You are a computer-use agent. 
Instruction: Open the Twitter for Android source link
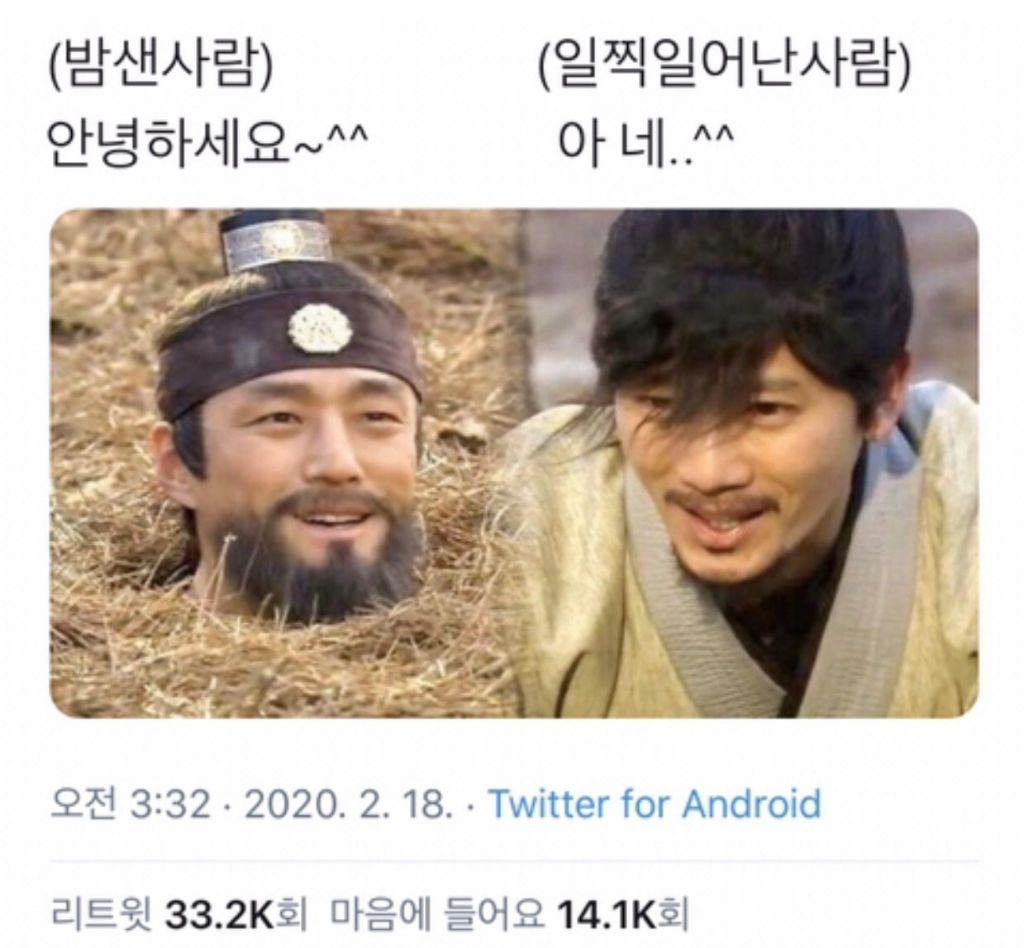(654, 803)
